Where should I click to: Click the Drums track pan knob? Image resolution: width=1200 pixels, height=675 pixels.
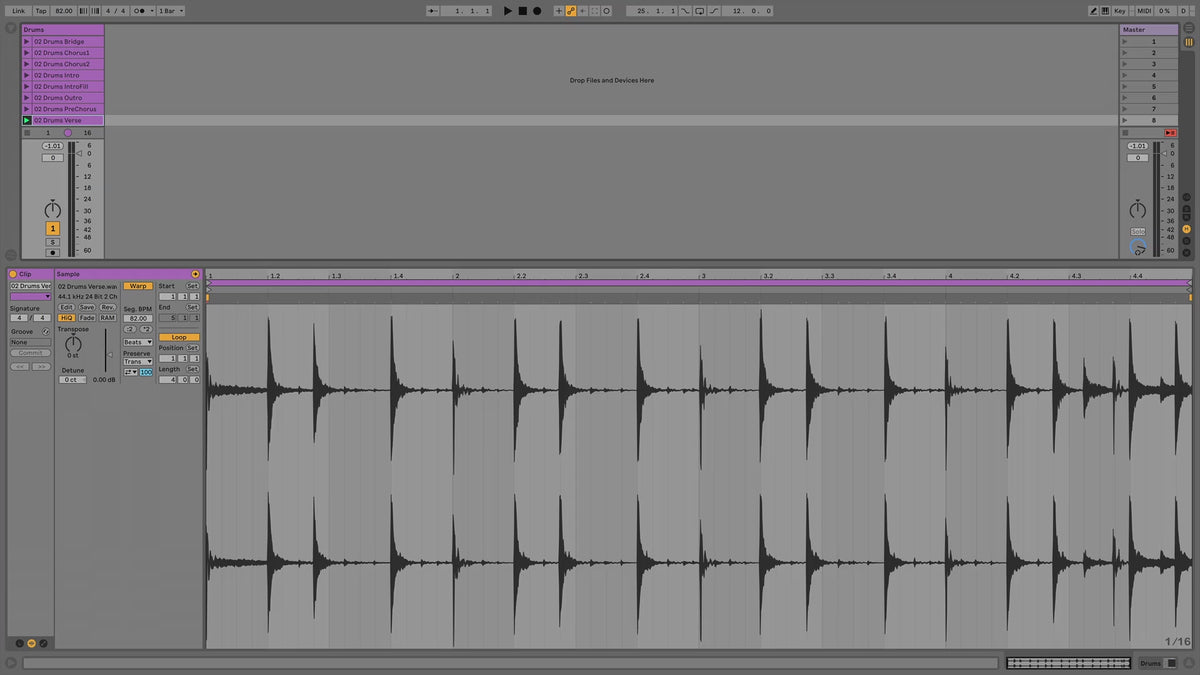point(53,210)
